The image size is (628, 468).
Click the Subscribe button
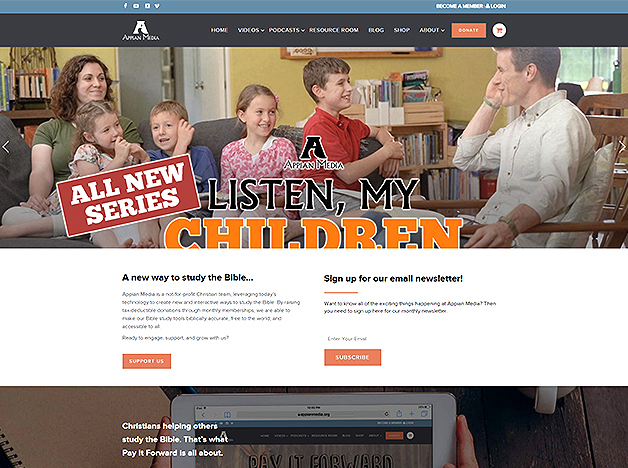pos(352,357)
